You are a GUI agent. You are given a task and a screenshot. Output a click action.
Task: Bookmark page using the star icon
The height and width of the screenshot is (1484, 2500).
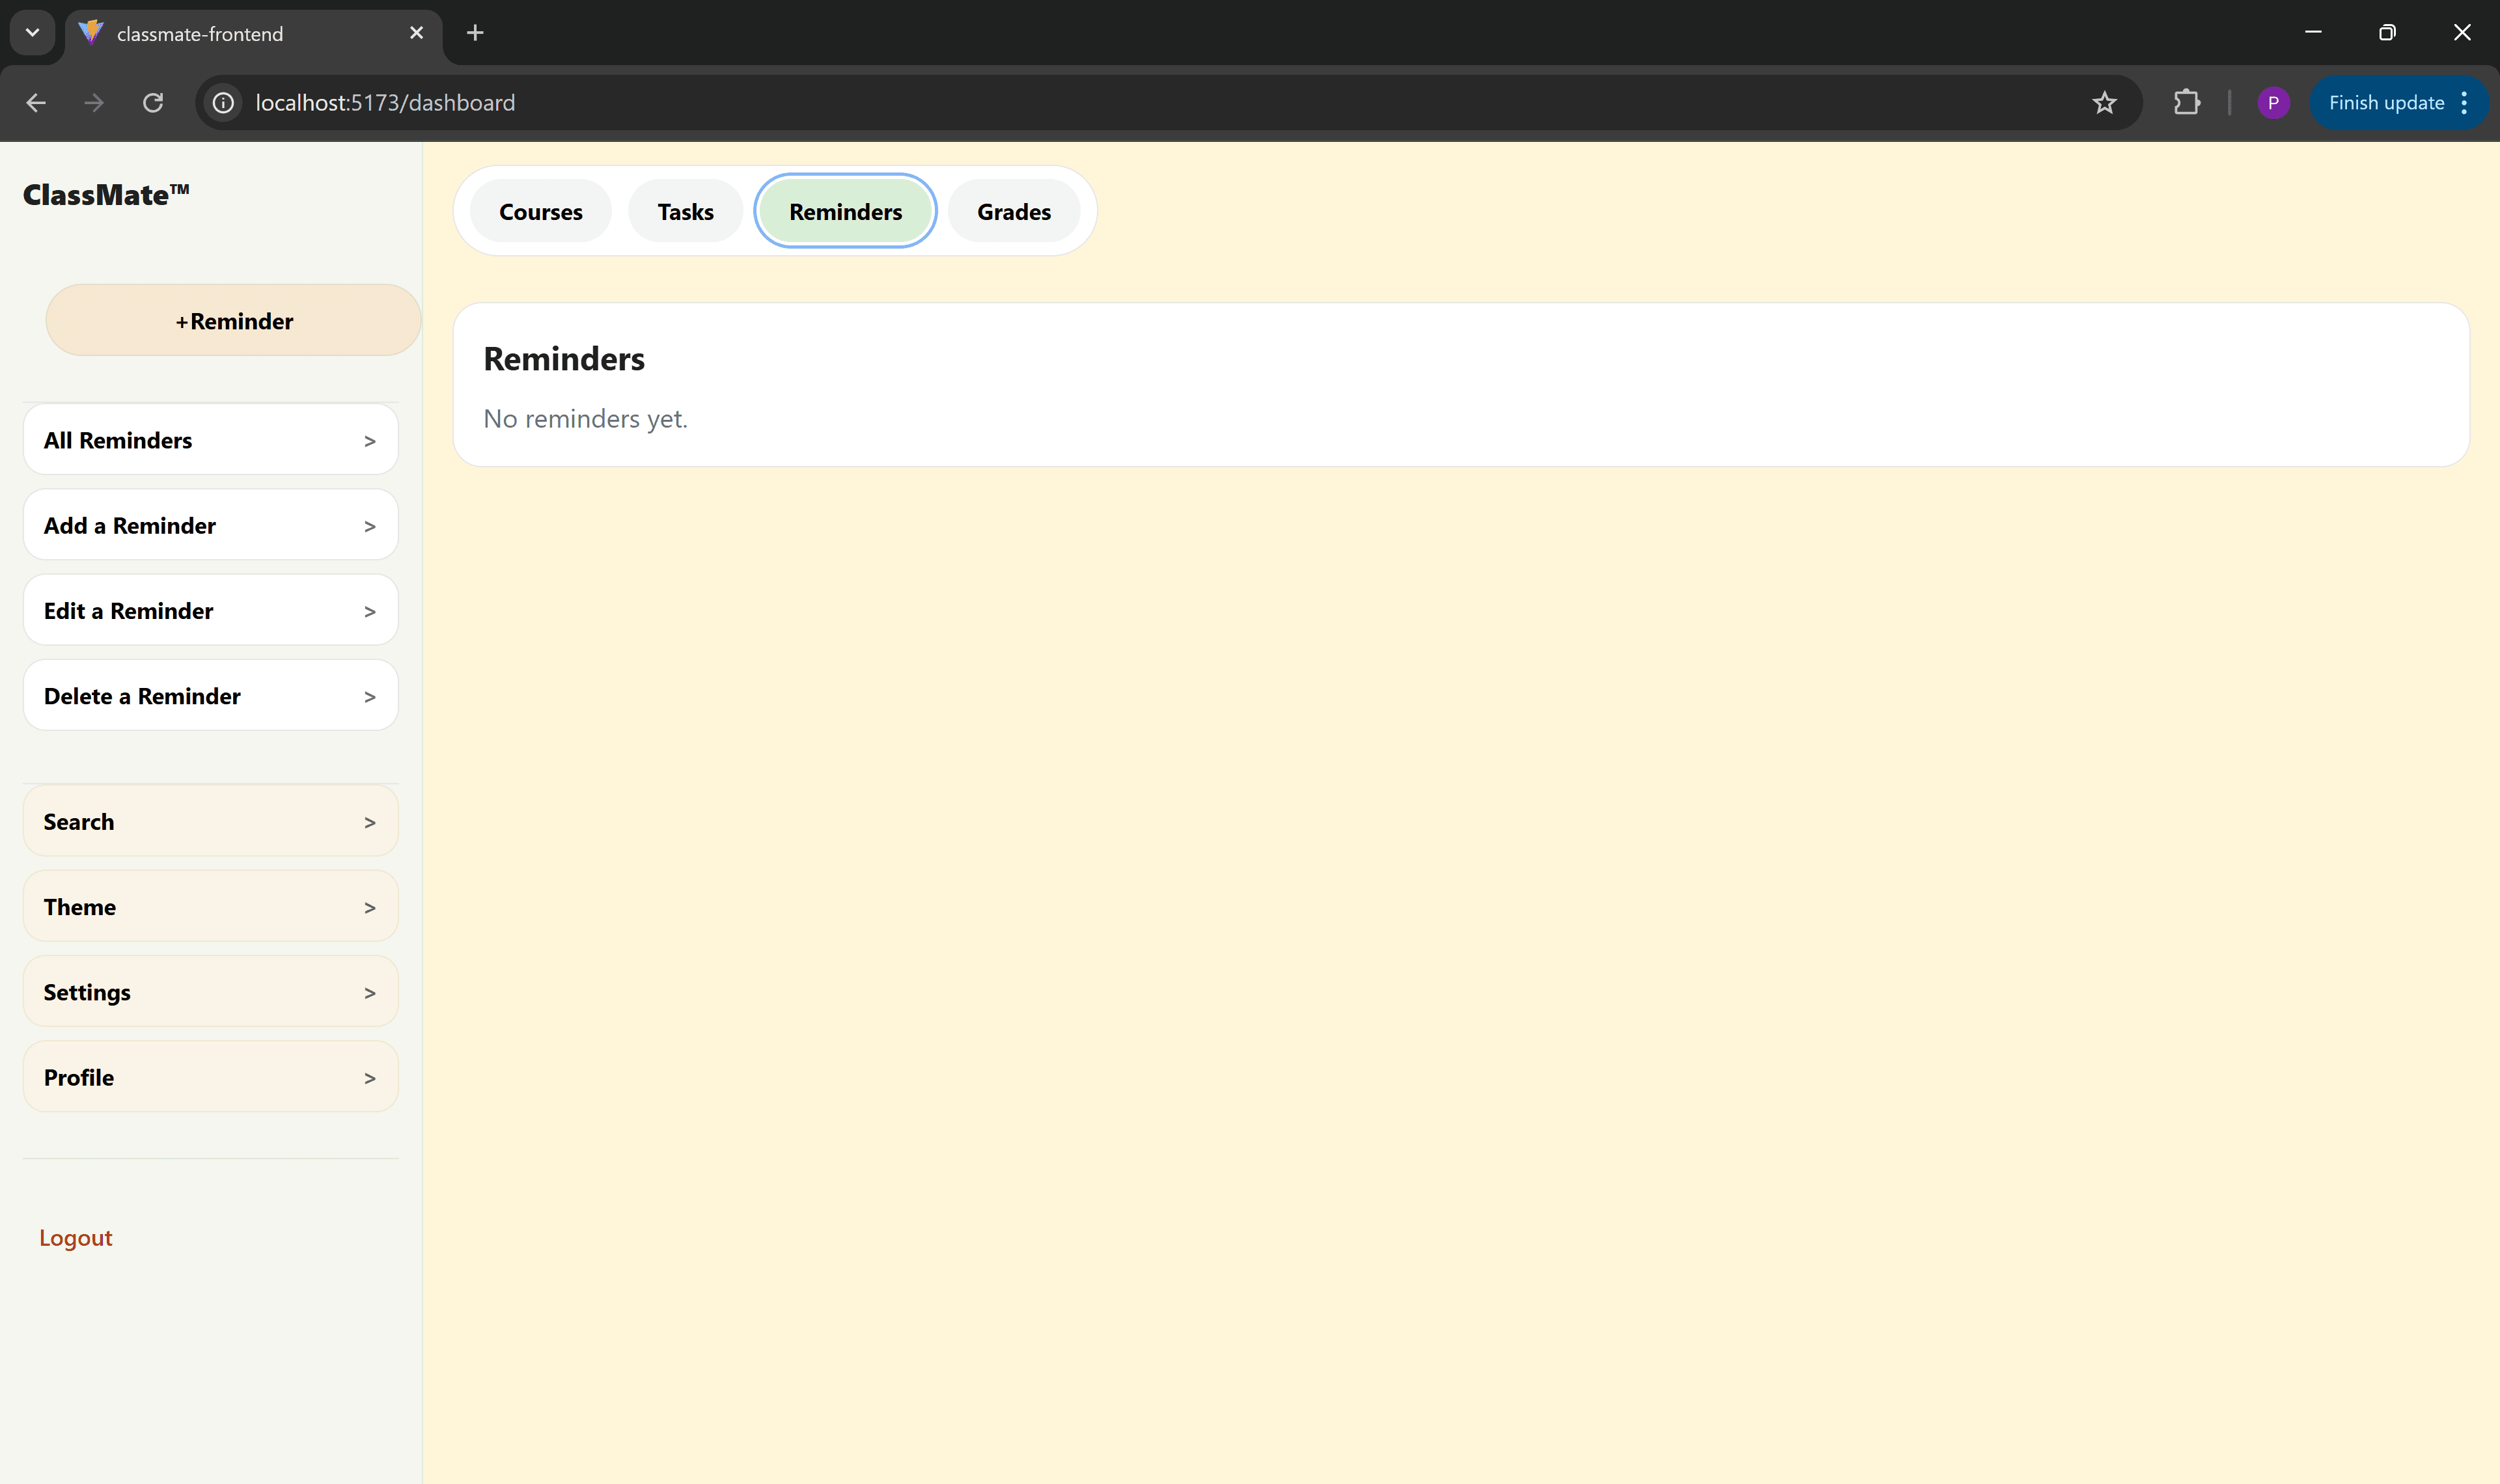pos(2104,103)
